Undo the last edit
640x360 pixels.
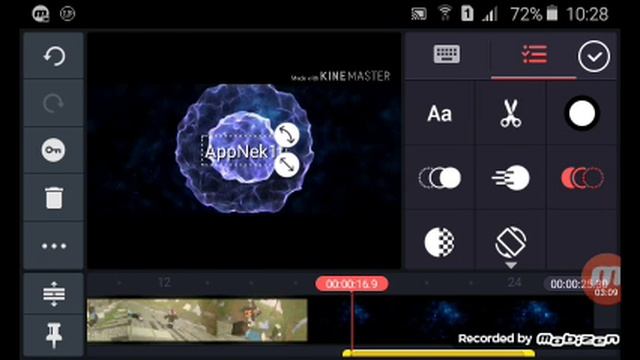pos(54,56)
